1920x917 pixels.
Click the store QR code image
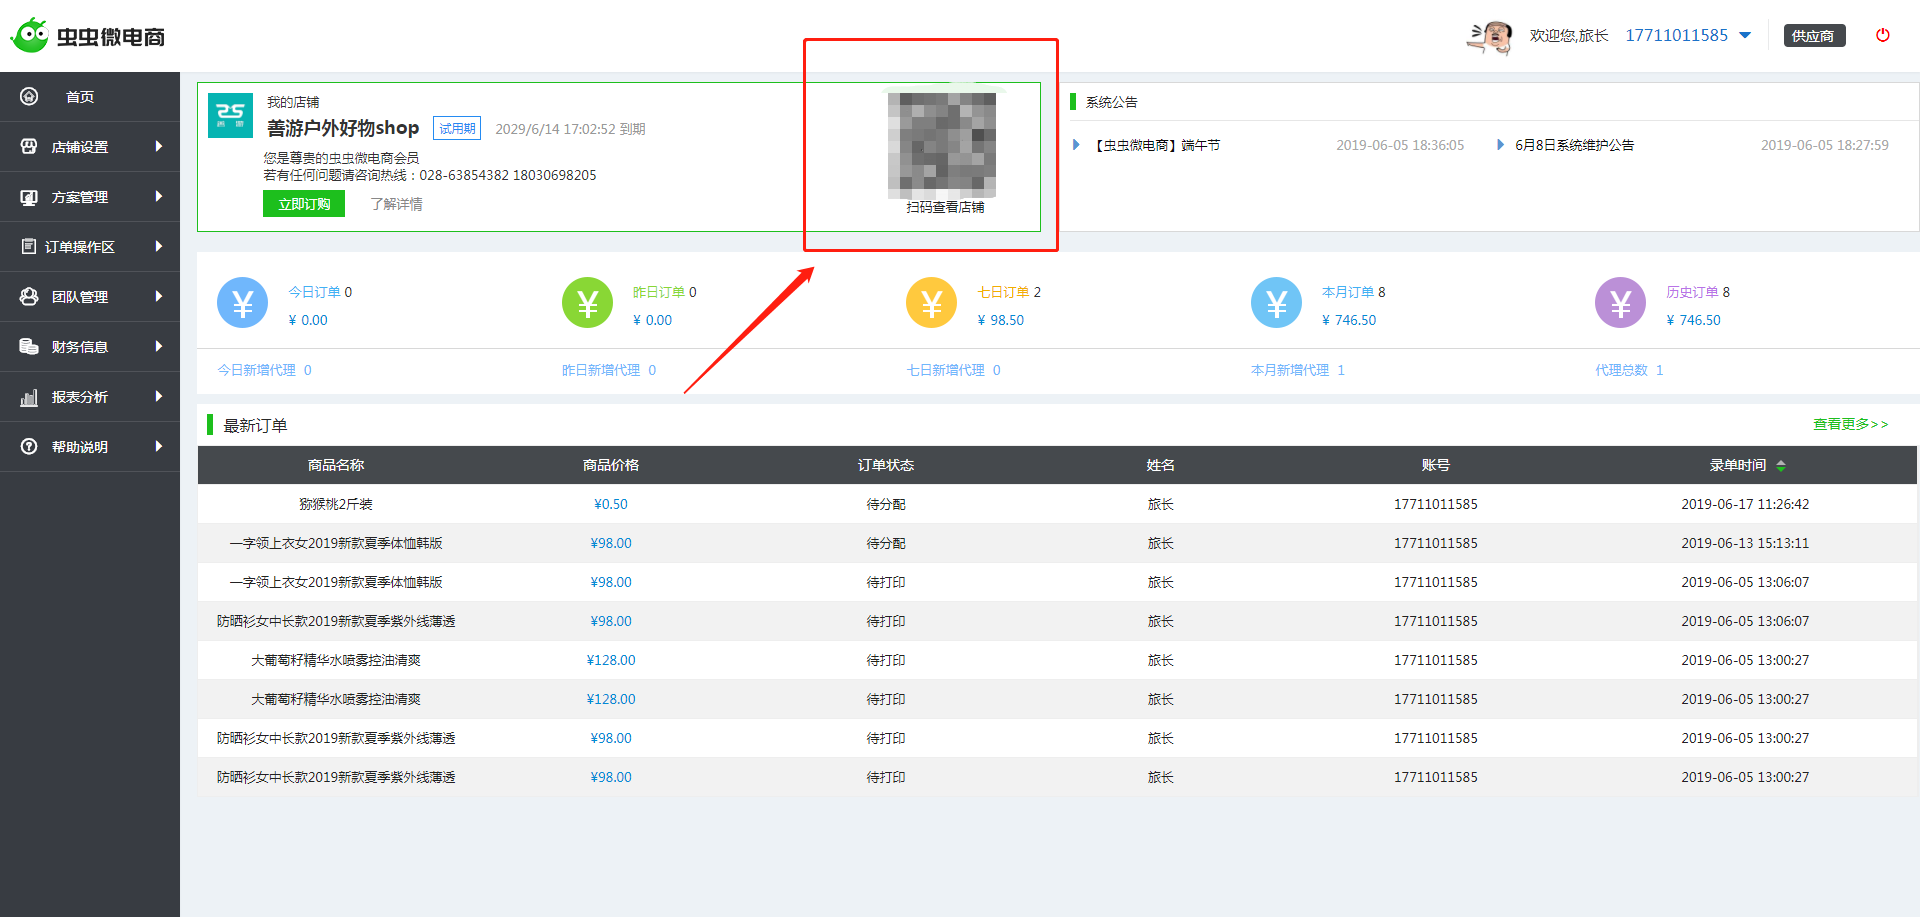[x=942, y=145]
